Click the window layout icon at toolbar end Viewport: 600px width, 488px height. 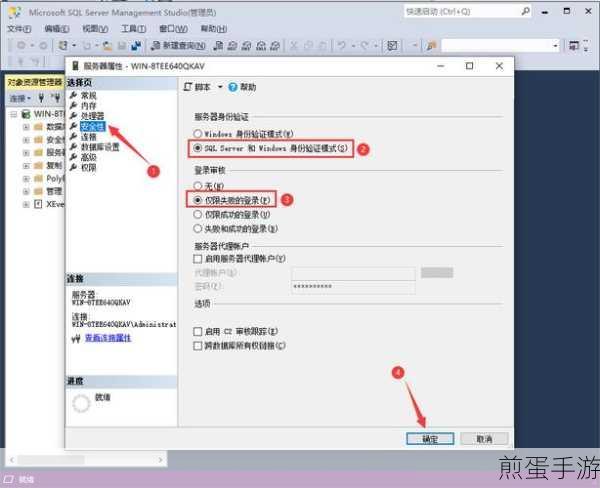click(574, 46)
